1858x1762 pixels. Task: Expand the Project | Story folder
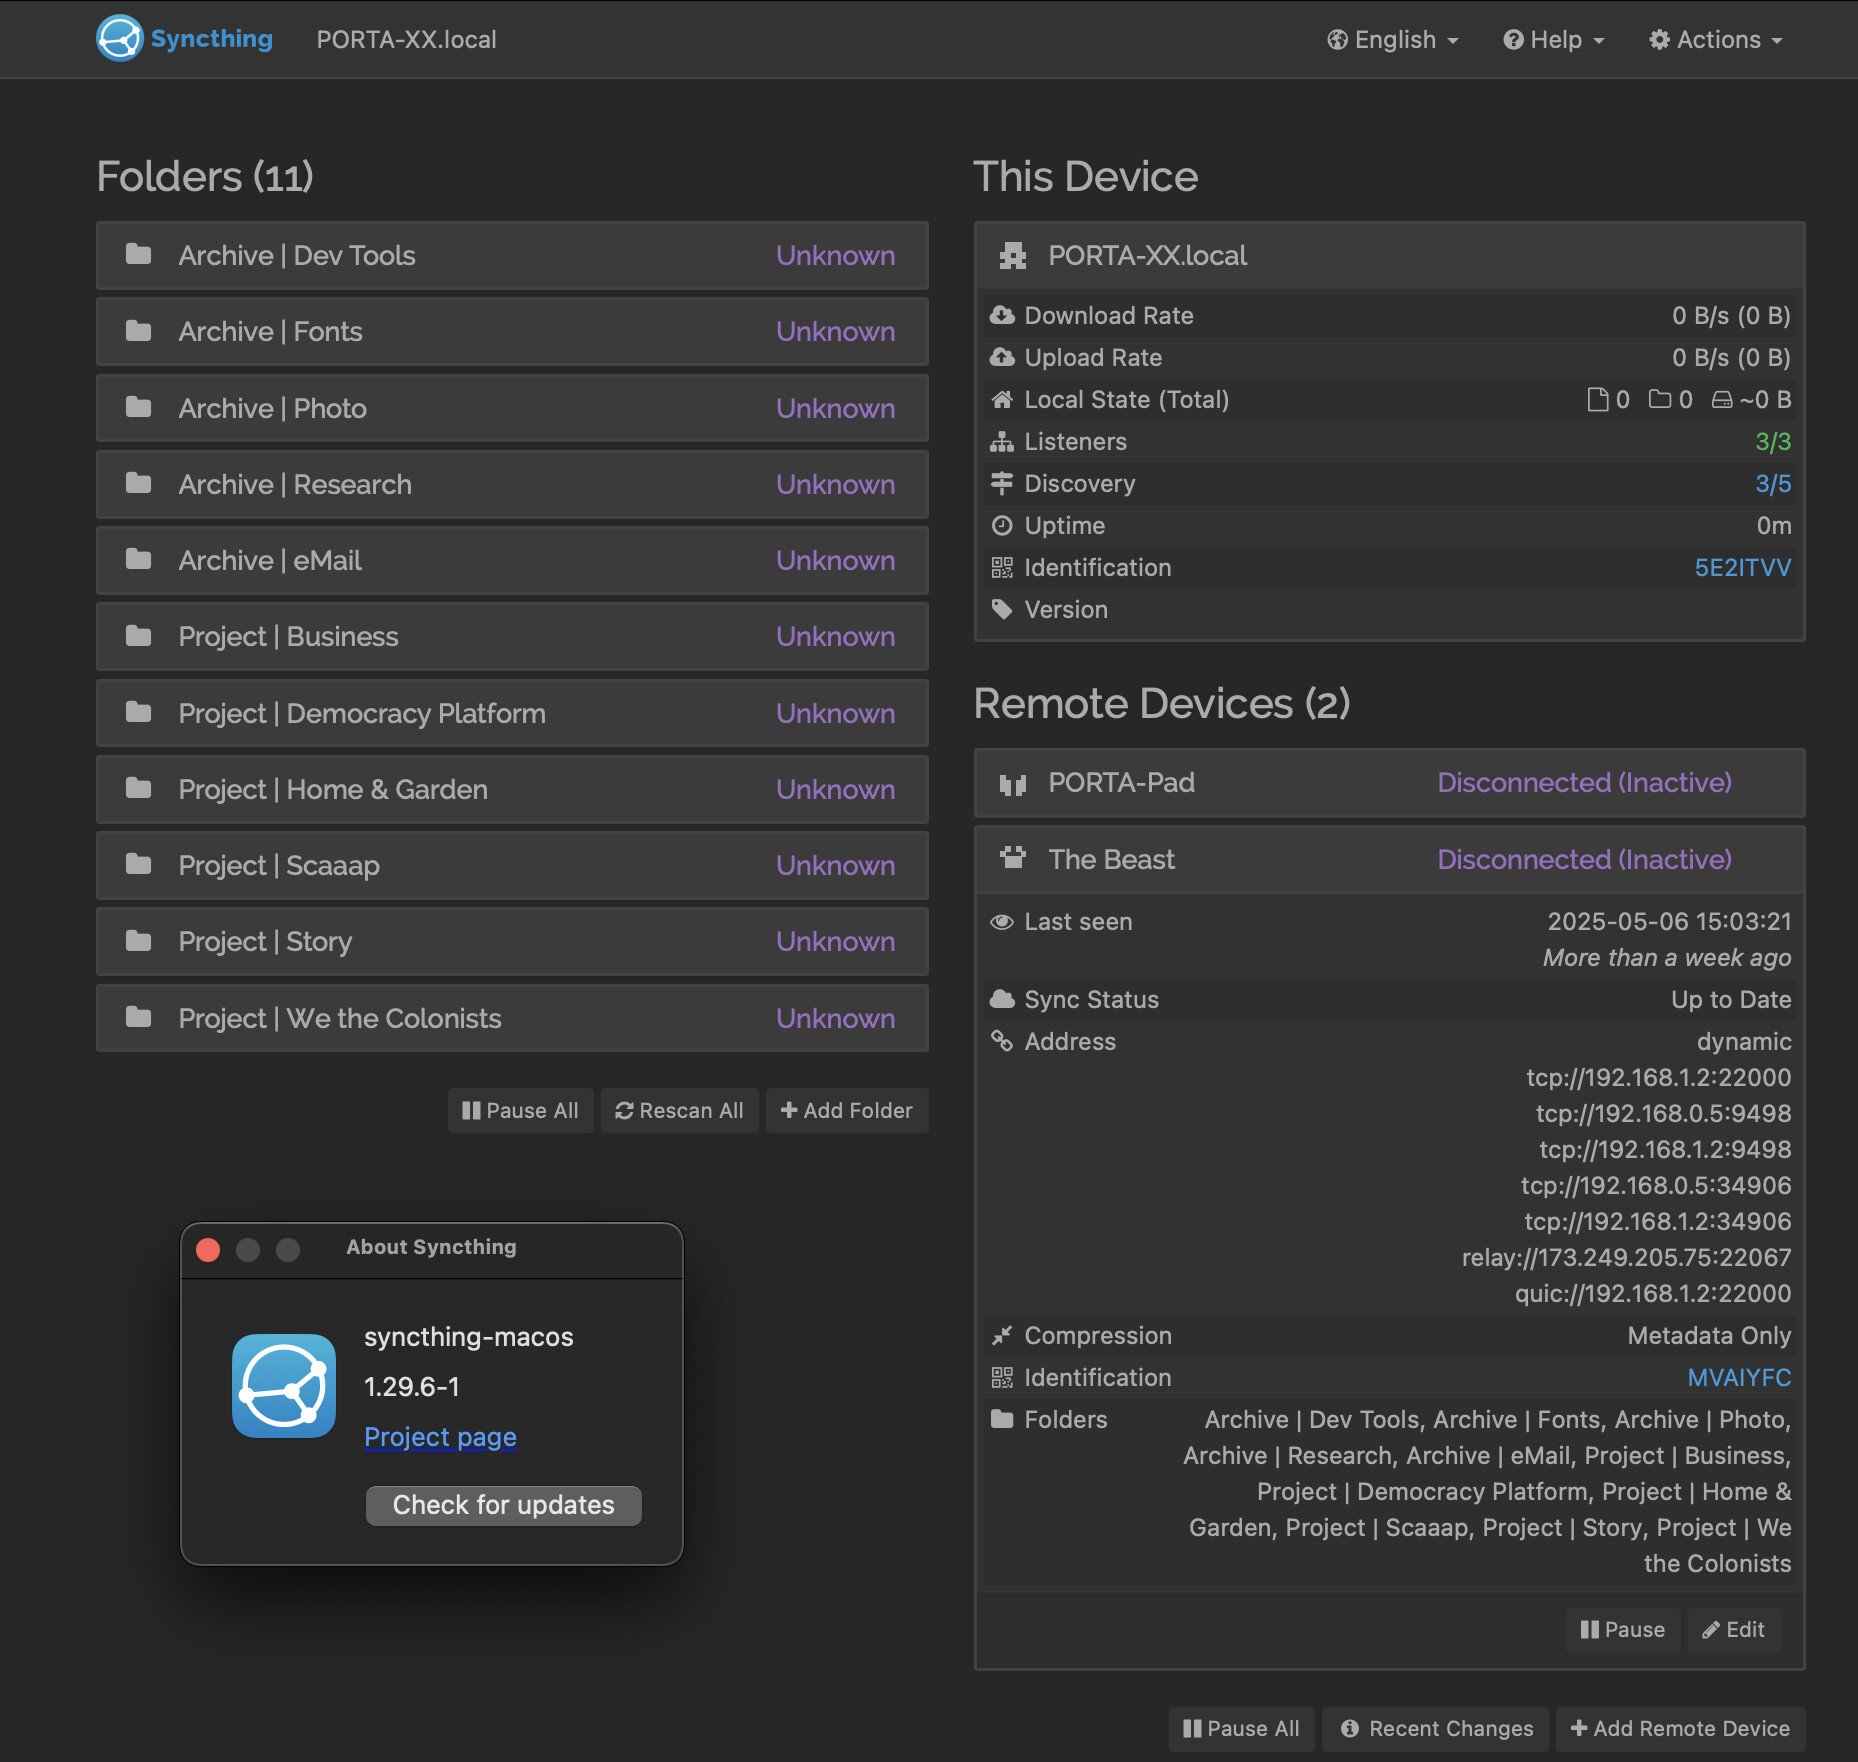pos(512,942)
